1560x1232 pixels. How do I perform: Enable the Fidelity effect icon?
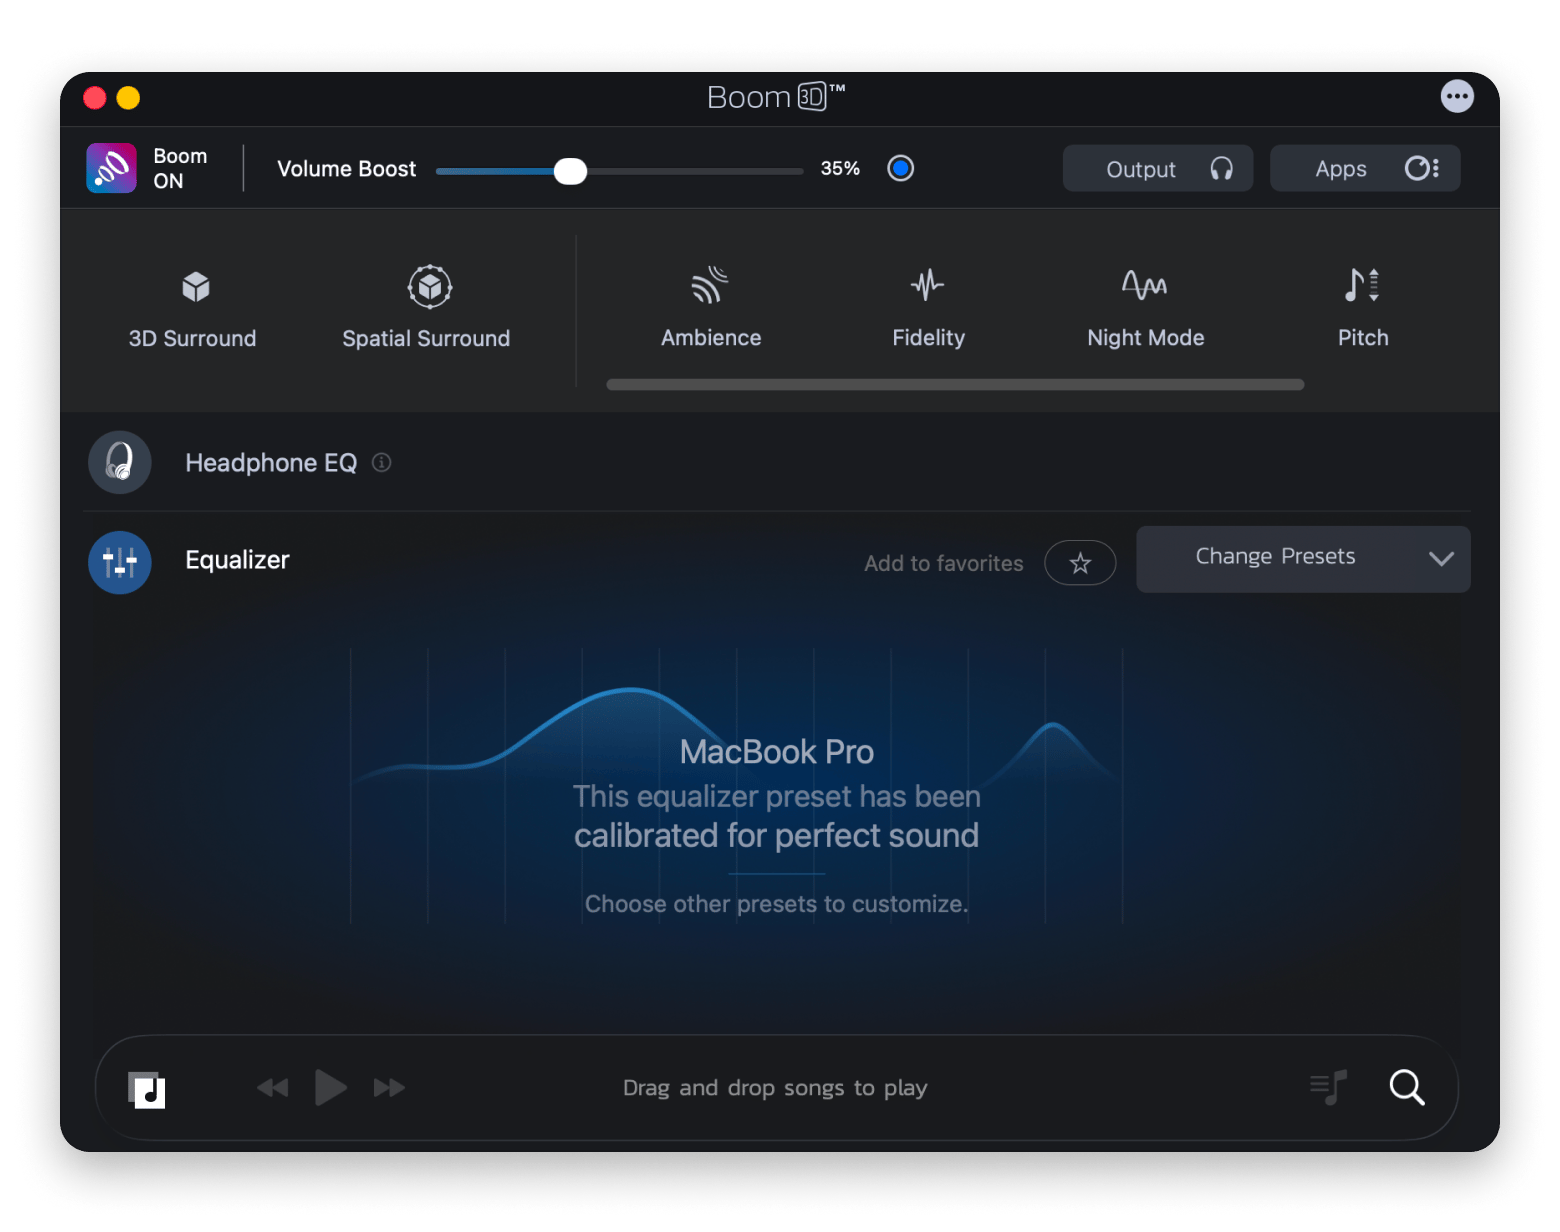click(x=927, y=284)
